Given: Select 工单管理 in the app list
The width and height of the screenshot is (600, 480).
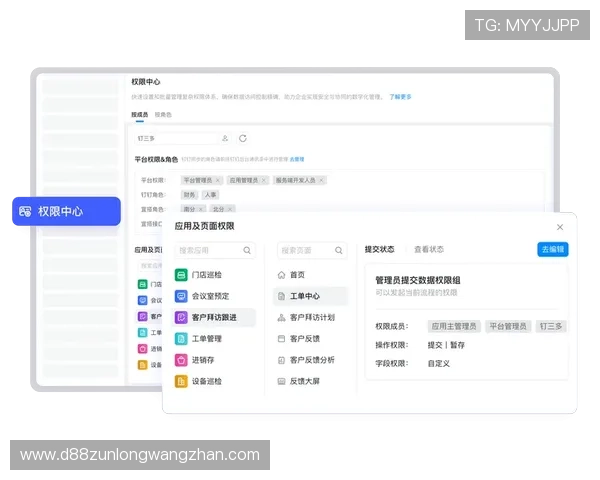Looking at the screenshot, I should coord(214,338).
